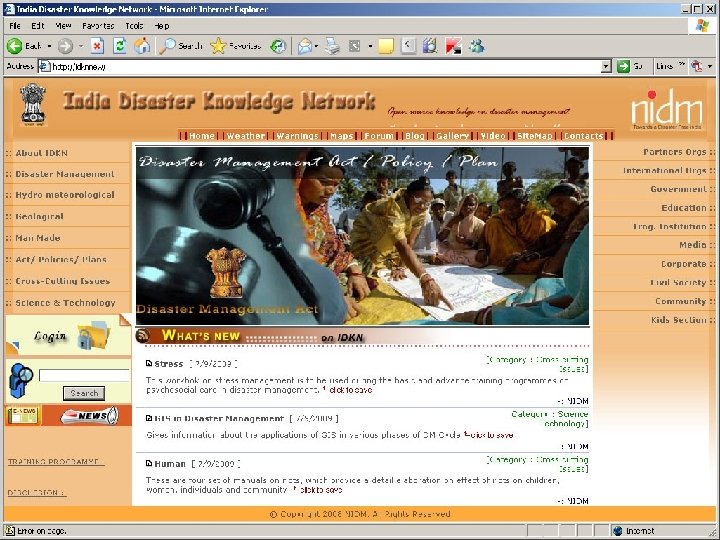Click document icon beside GIS in Disaster Management

[x=149, y=418]
